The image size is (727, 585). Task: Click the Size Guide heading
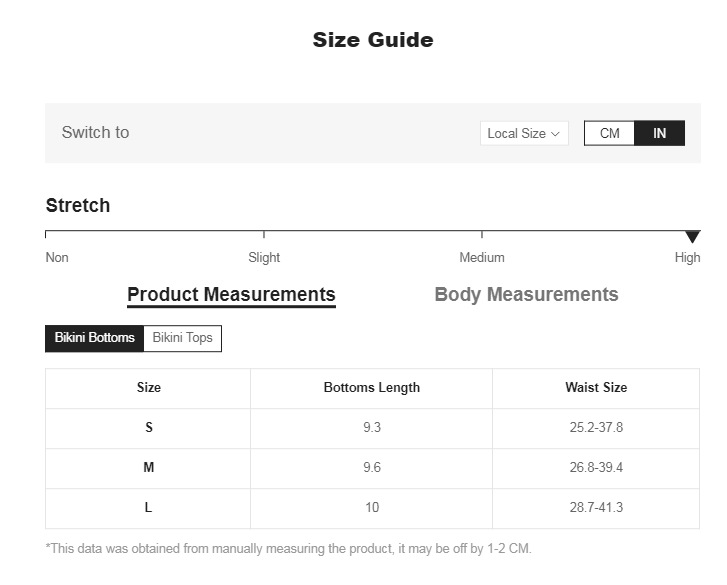373,41
